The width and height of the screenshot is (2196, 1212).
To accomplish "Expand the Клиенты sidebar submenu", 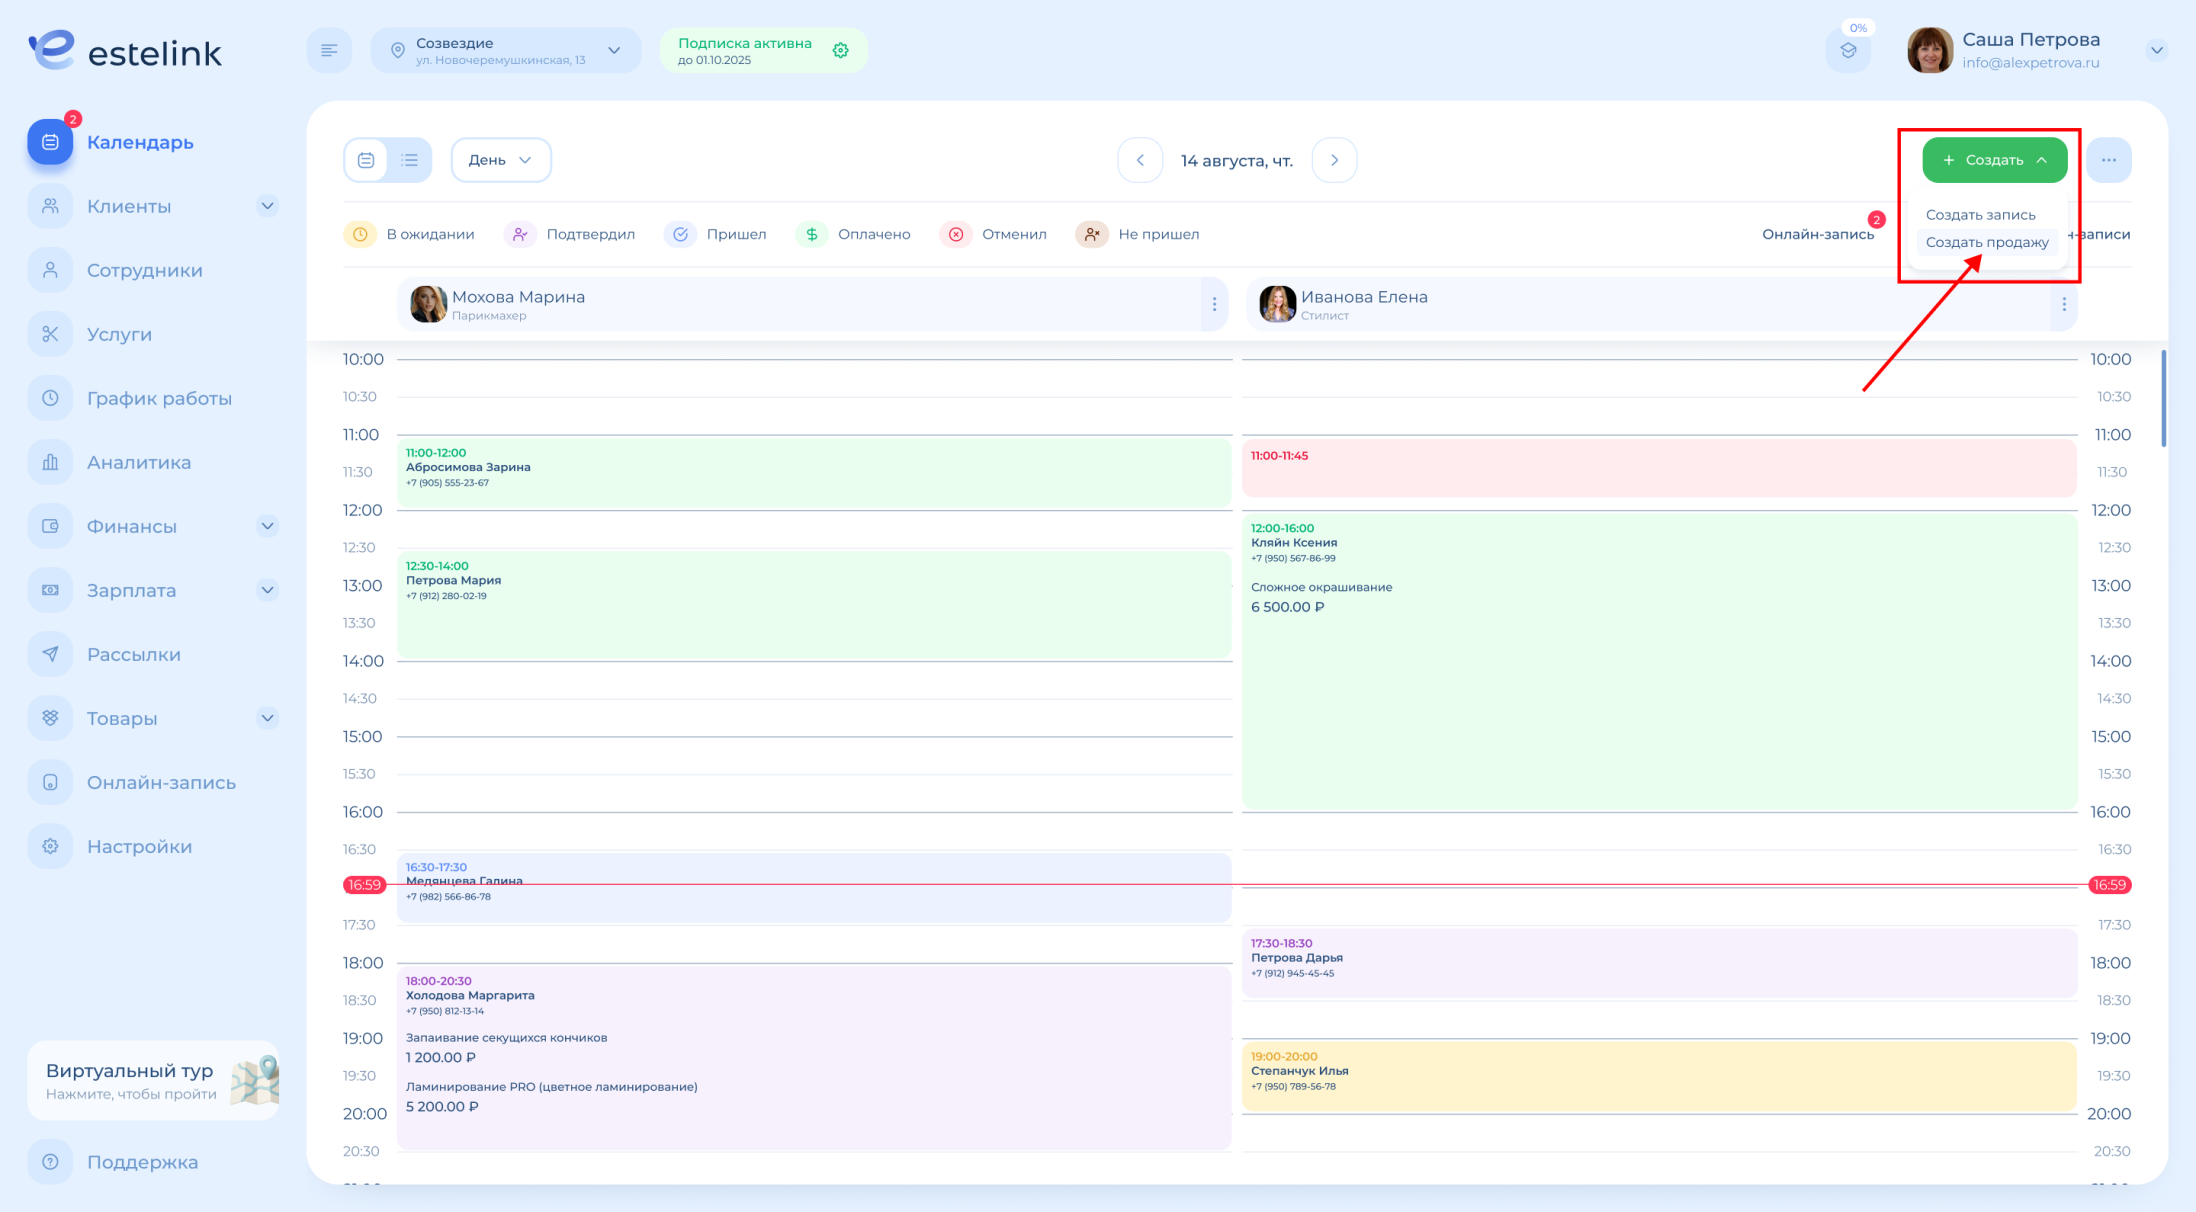I will click(267, 206).
